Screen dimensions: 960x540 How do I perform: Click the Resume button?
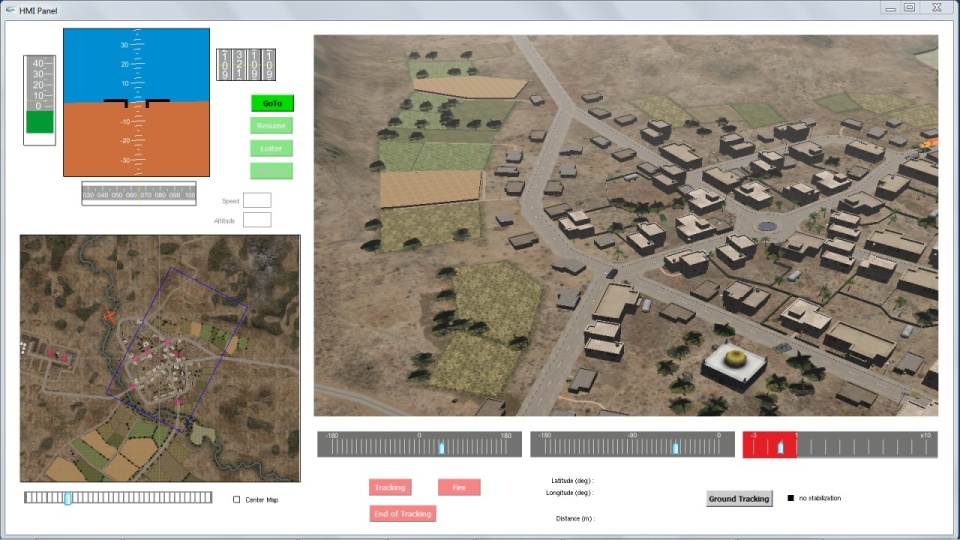point(271,126)
